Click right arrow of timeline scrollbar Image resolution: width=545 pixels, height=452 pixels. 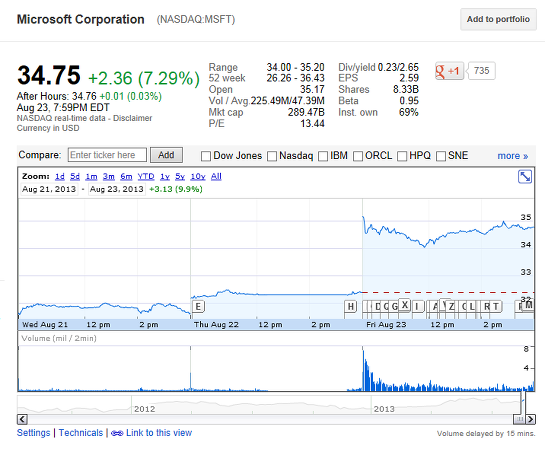pos(530,419)
